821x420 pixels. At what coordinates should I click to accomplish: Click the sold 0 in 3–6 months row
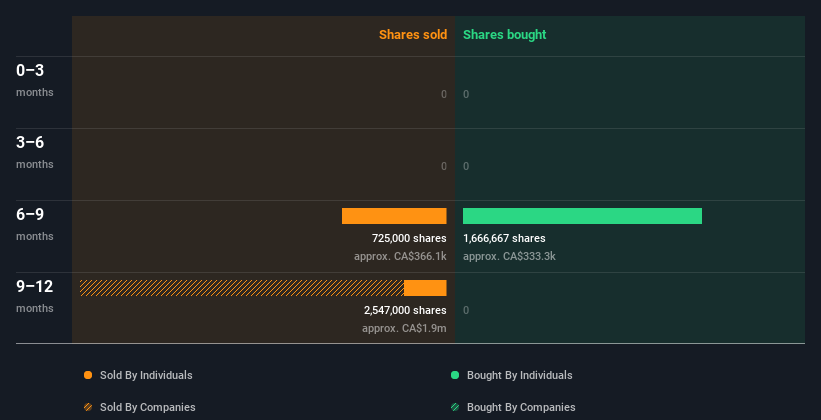point(443,167)
